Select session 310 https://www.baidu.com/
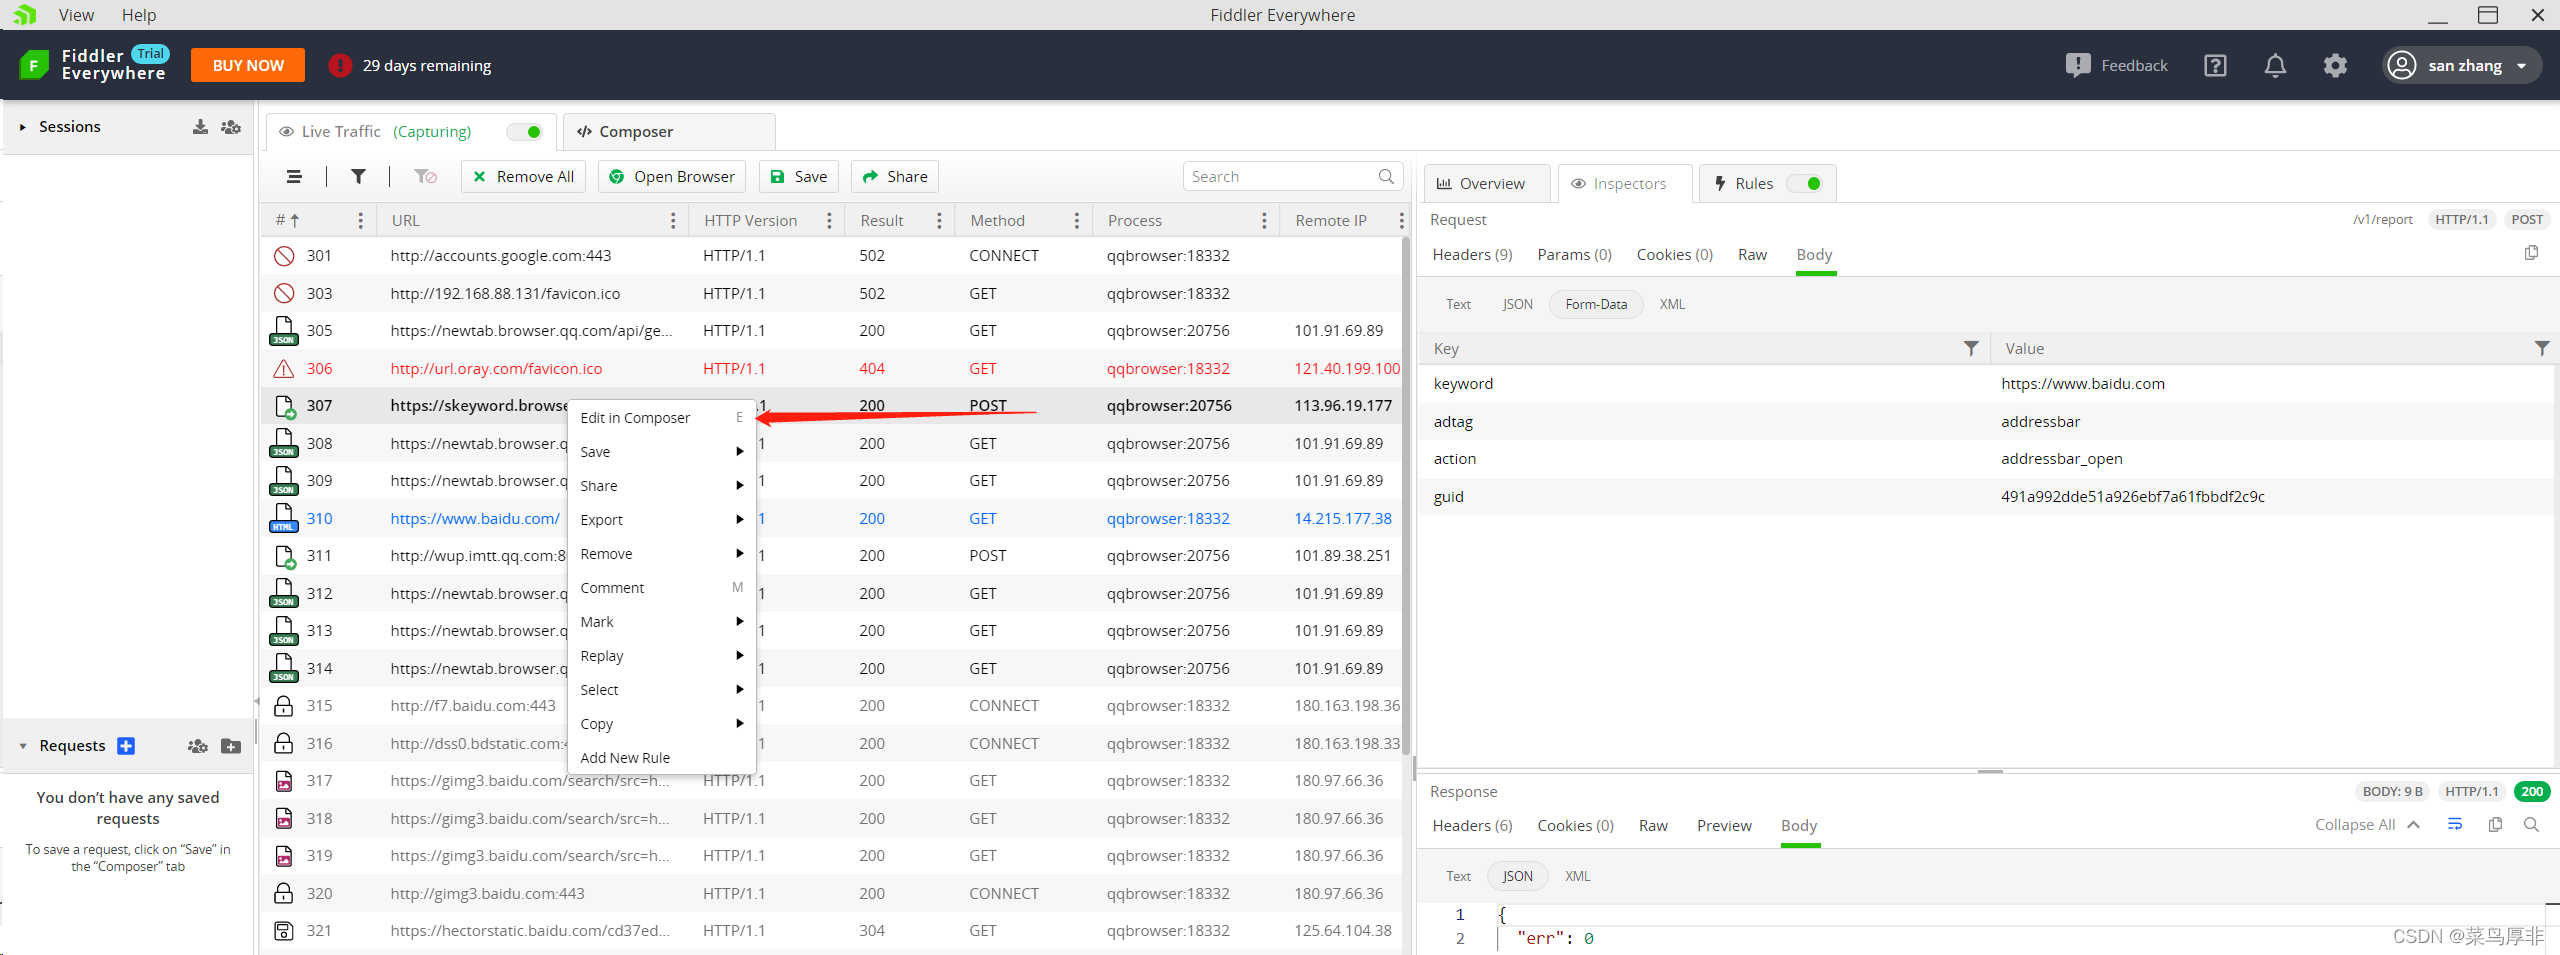Viewport: 2560px width, 955px height. point(830,519)
